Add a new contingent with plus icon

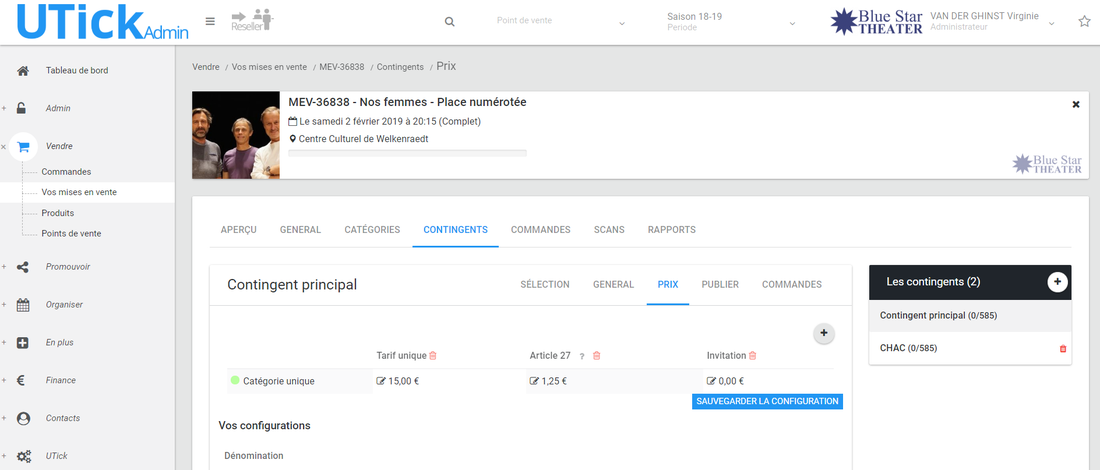pos(1057,282)
